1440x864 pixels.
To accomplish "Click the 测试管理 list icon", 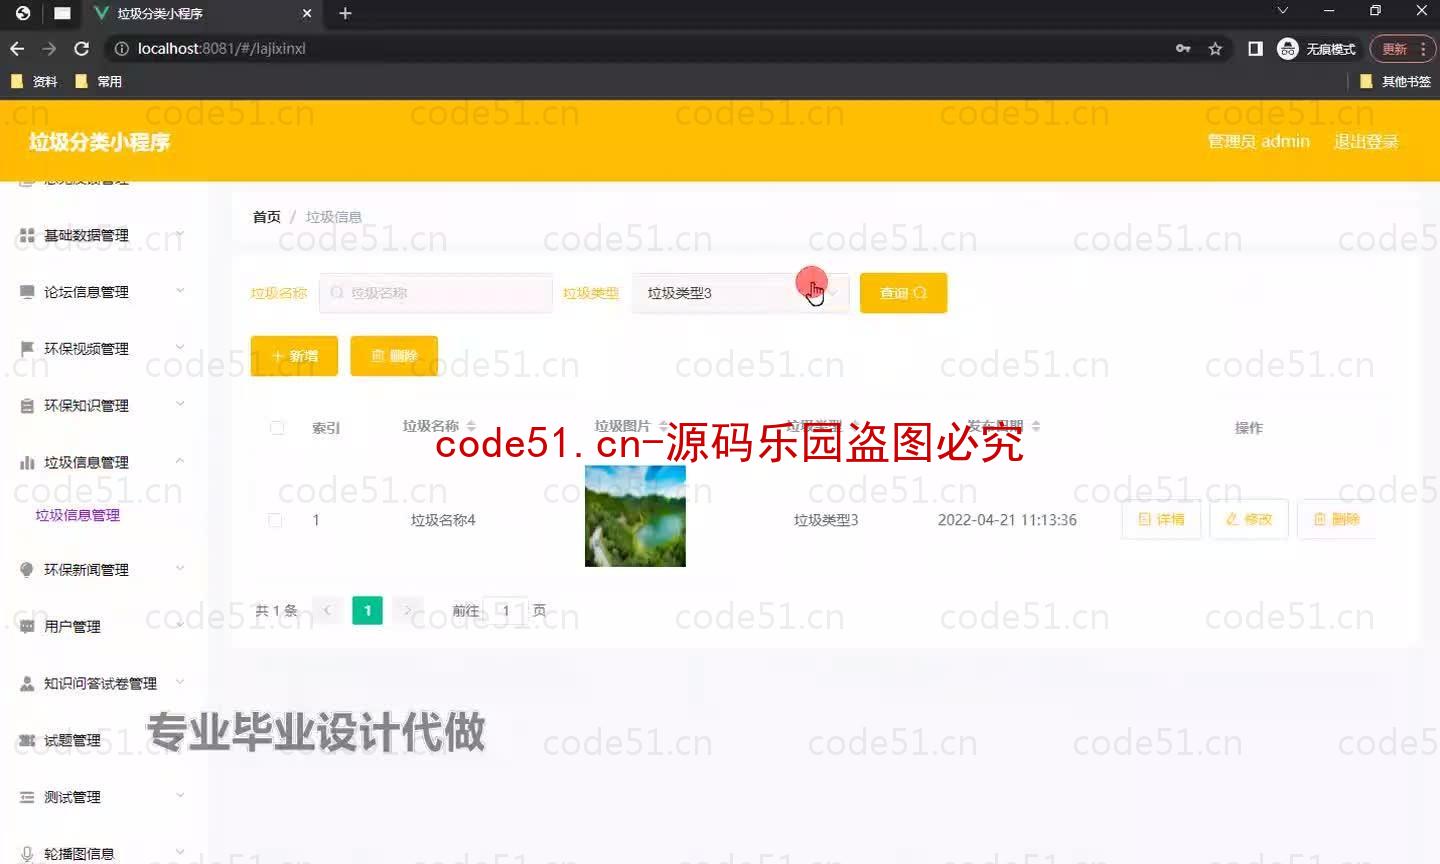I will [27, 797].
